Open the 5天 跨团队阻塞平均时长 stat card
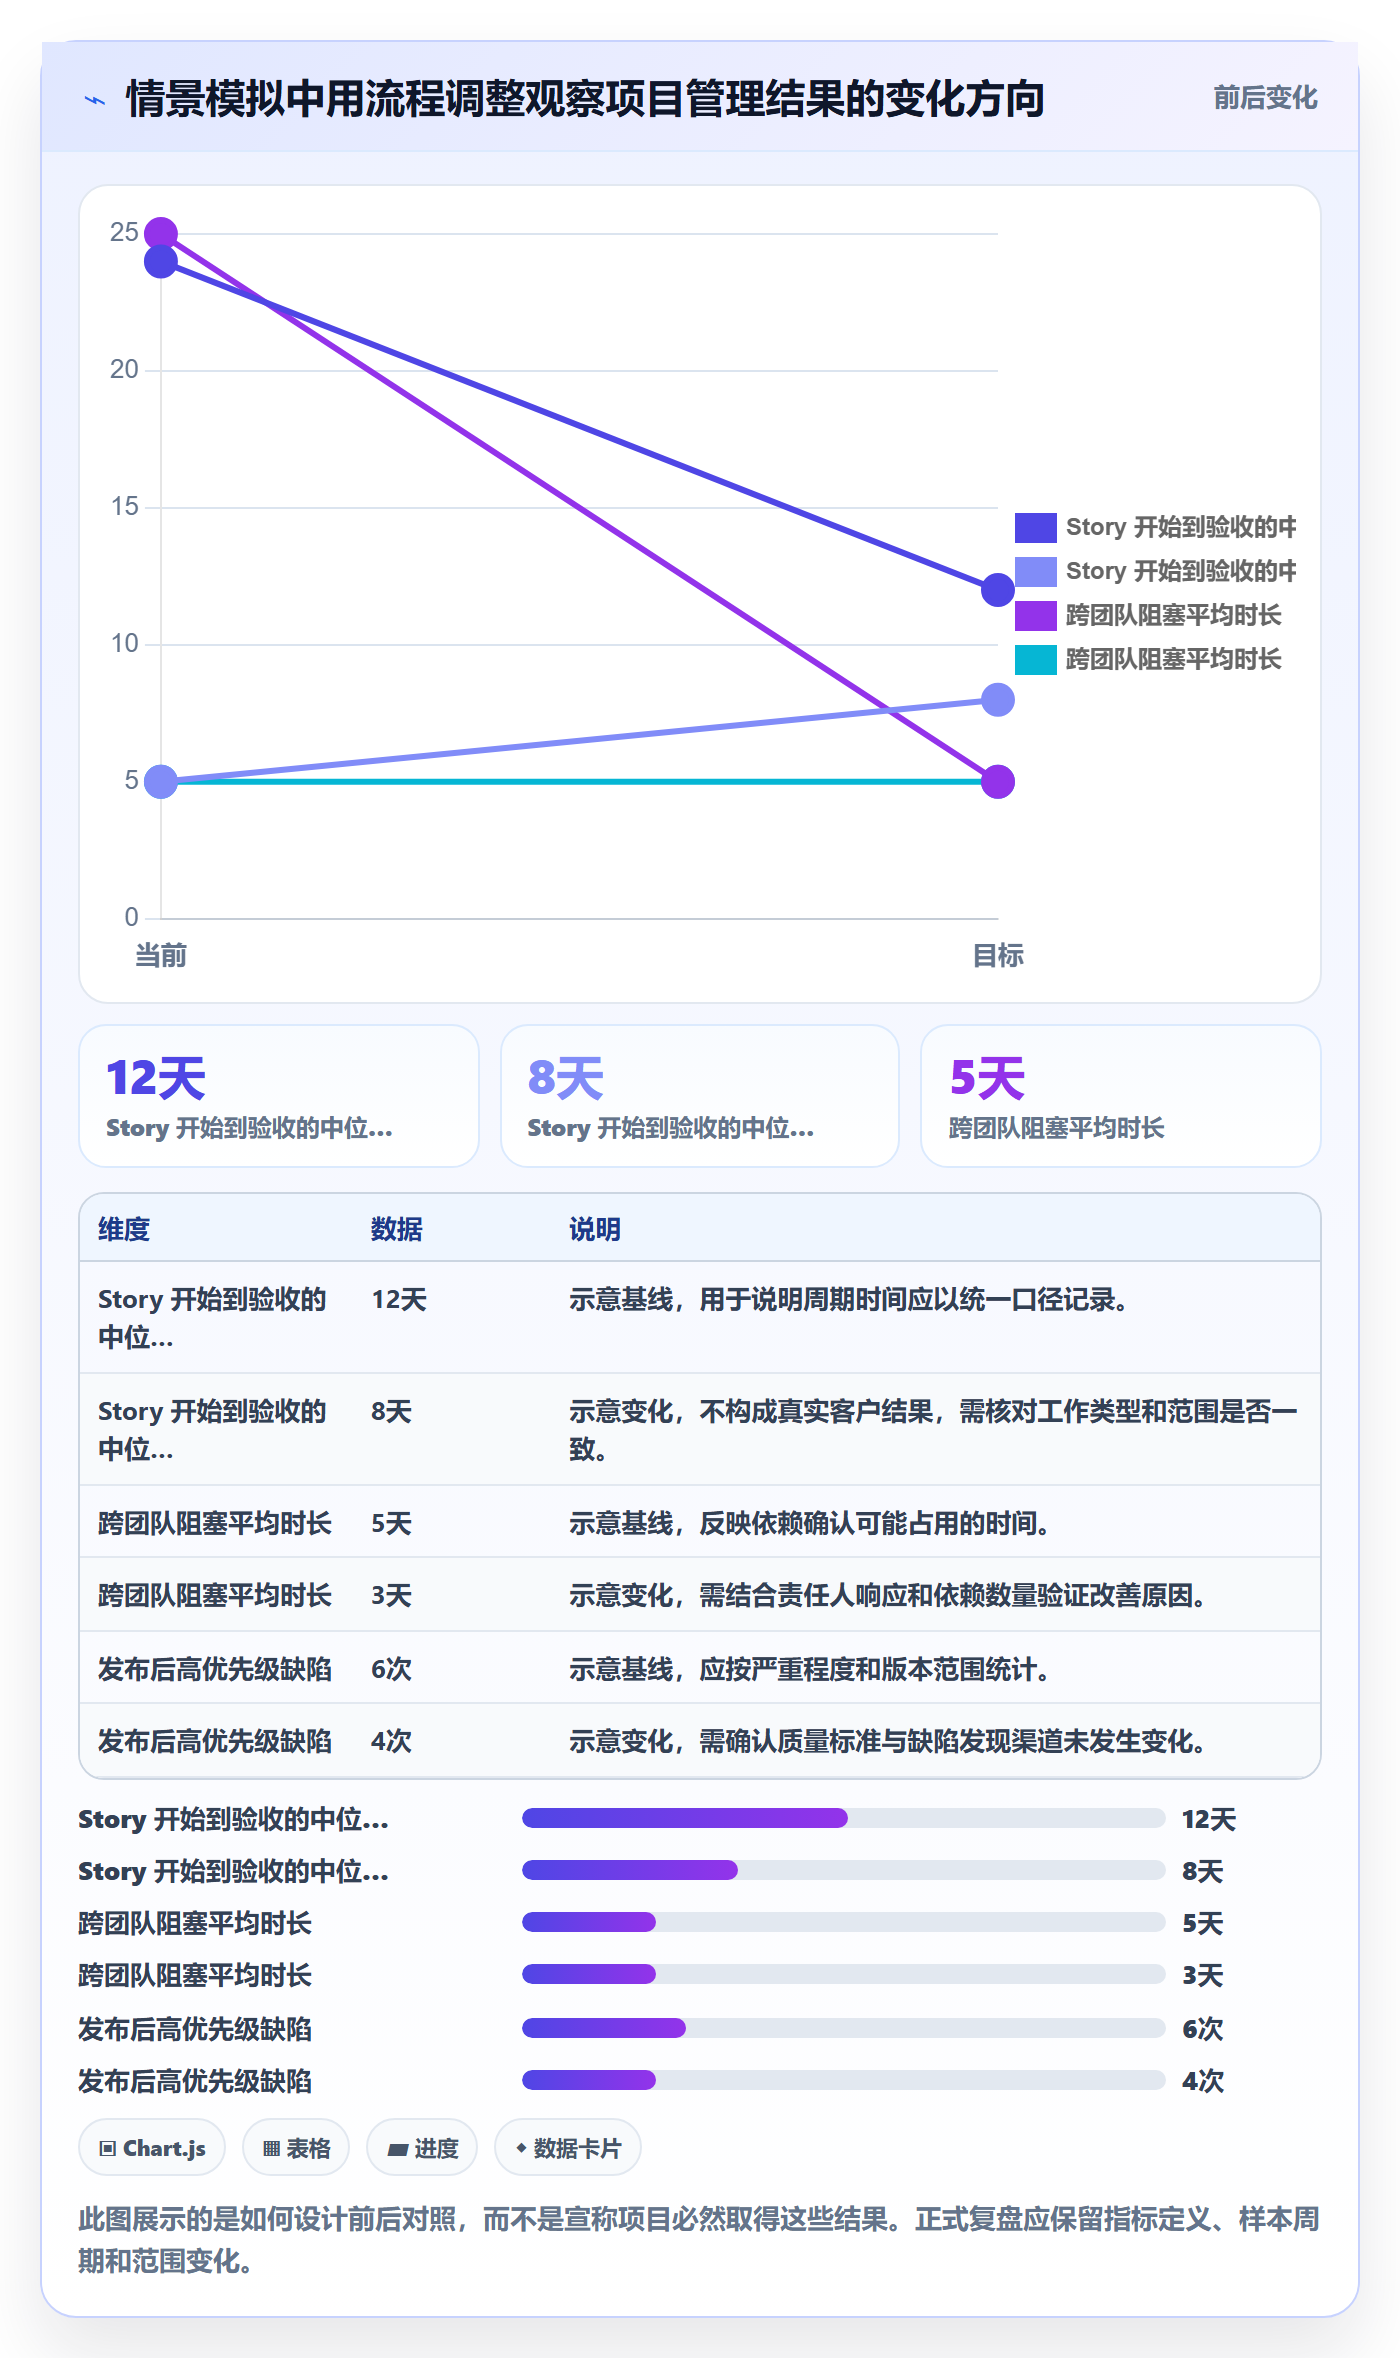This screenshot has width=1400, height=2358. (1121, 1096)
